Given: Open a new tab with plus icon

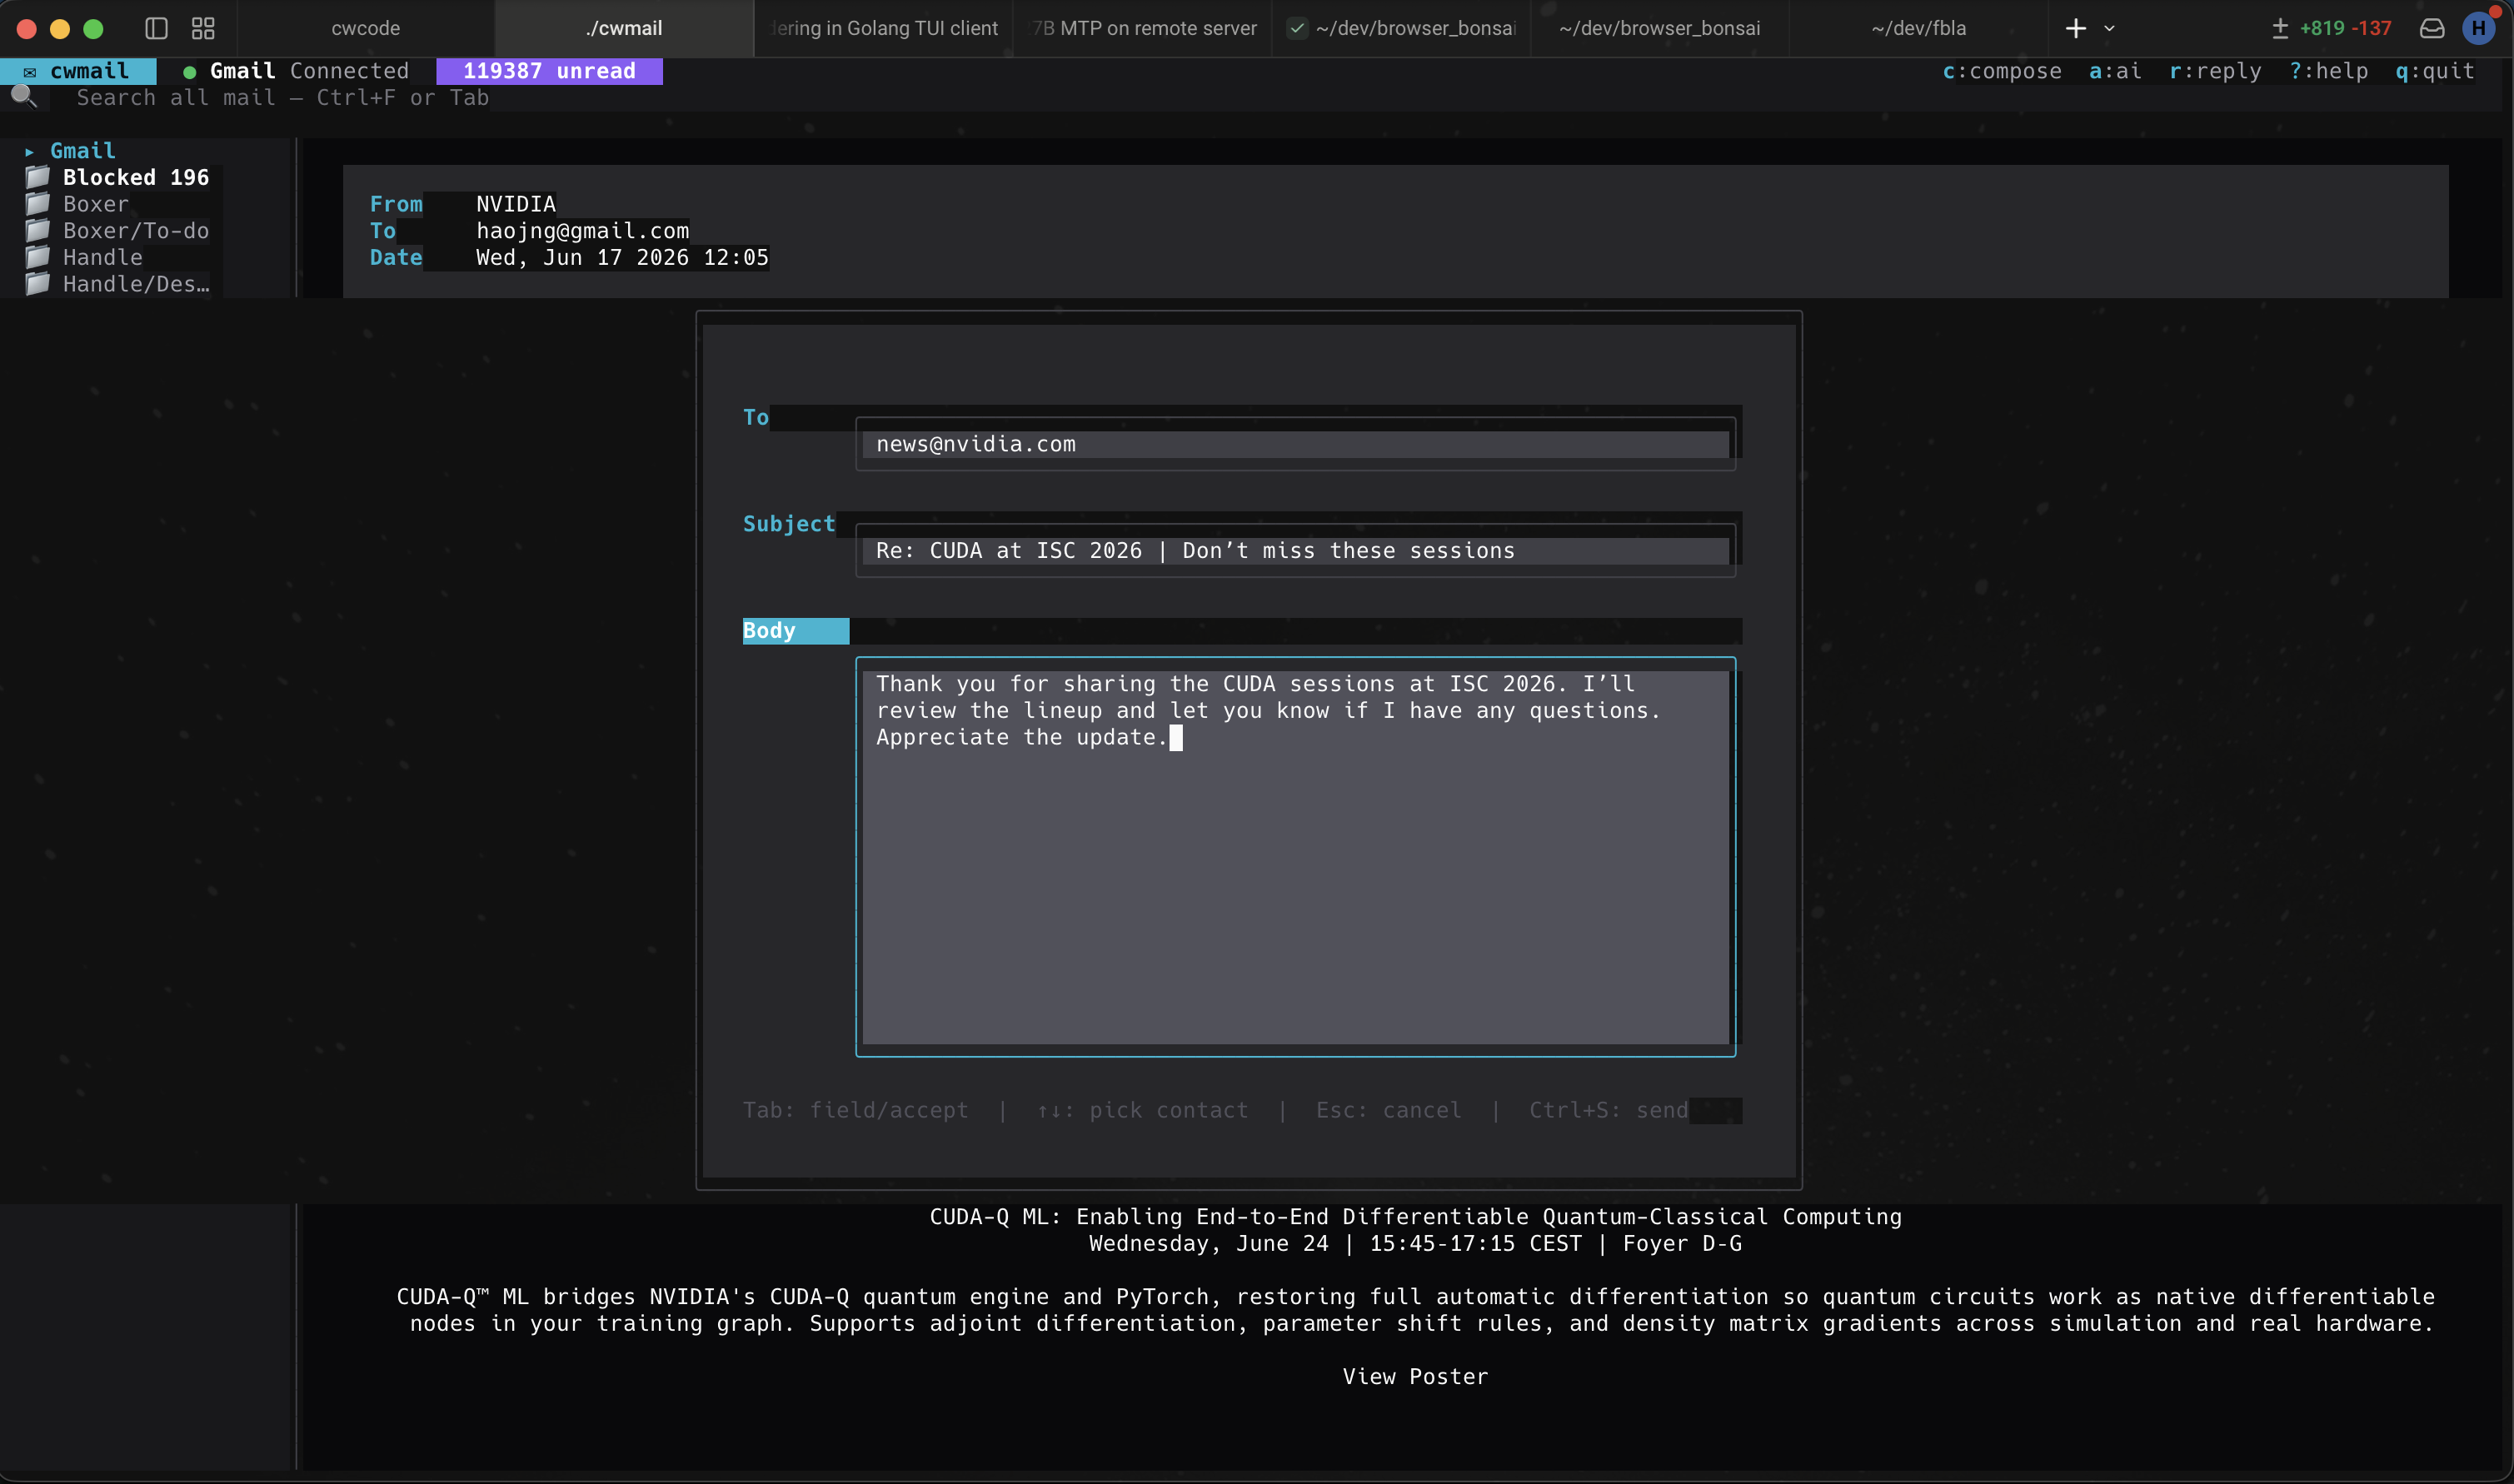Looking at the screenshot, I should tap(2076, 28).
